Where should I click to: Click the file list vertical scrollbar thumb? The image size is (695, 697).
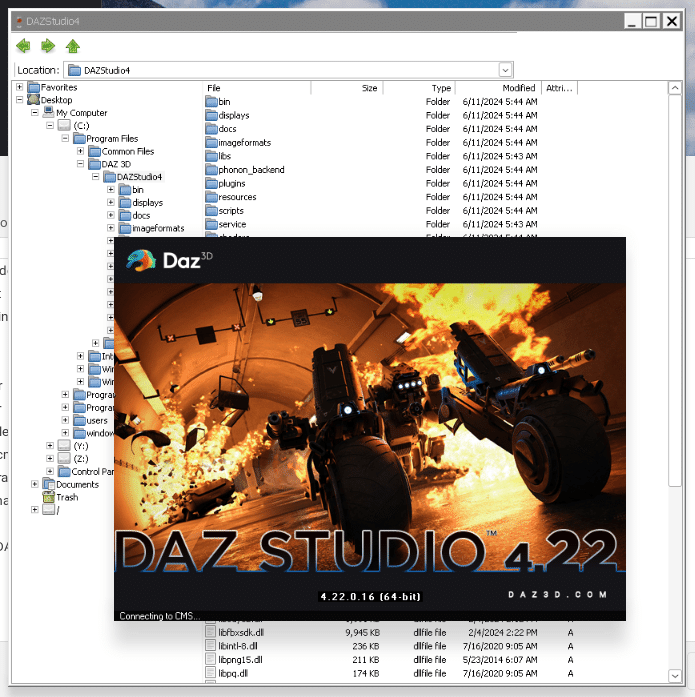(675, 290)
